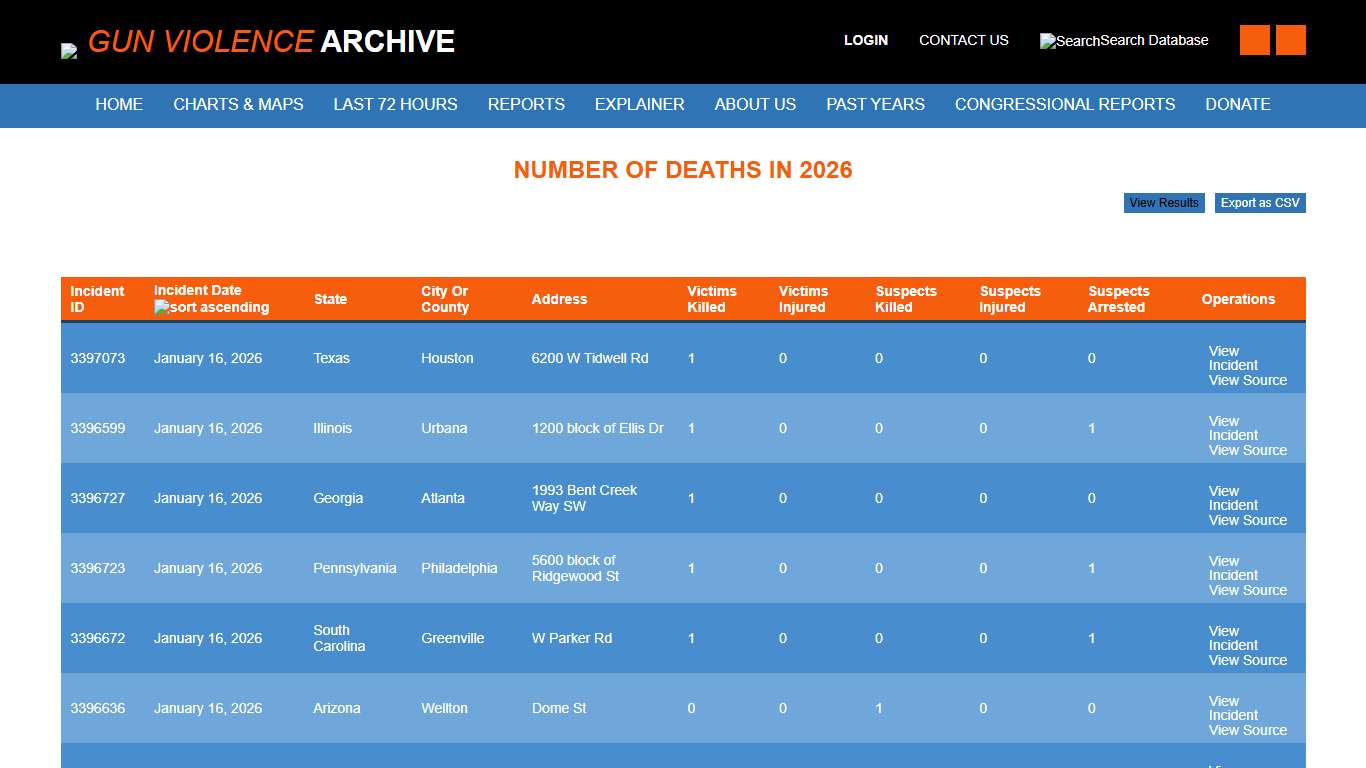Click View Source for incident 3397073
Viewport: 1366px width, 768px height.
point(1248,380)
